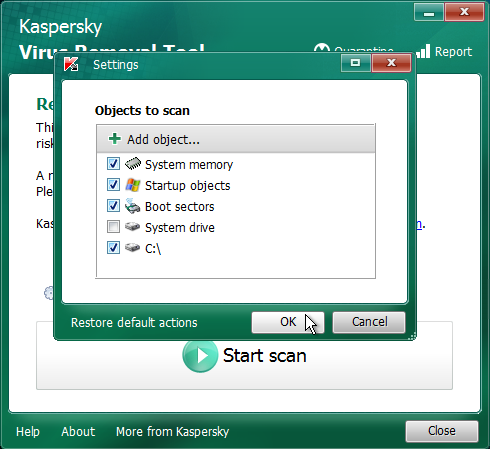Image resolution: width=490 pixels, height=449 pixels.
Task: Click the green plus Add object icon
Action: click(x=115, y=139)
